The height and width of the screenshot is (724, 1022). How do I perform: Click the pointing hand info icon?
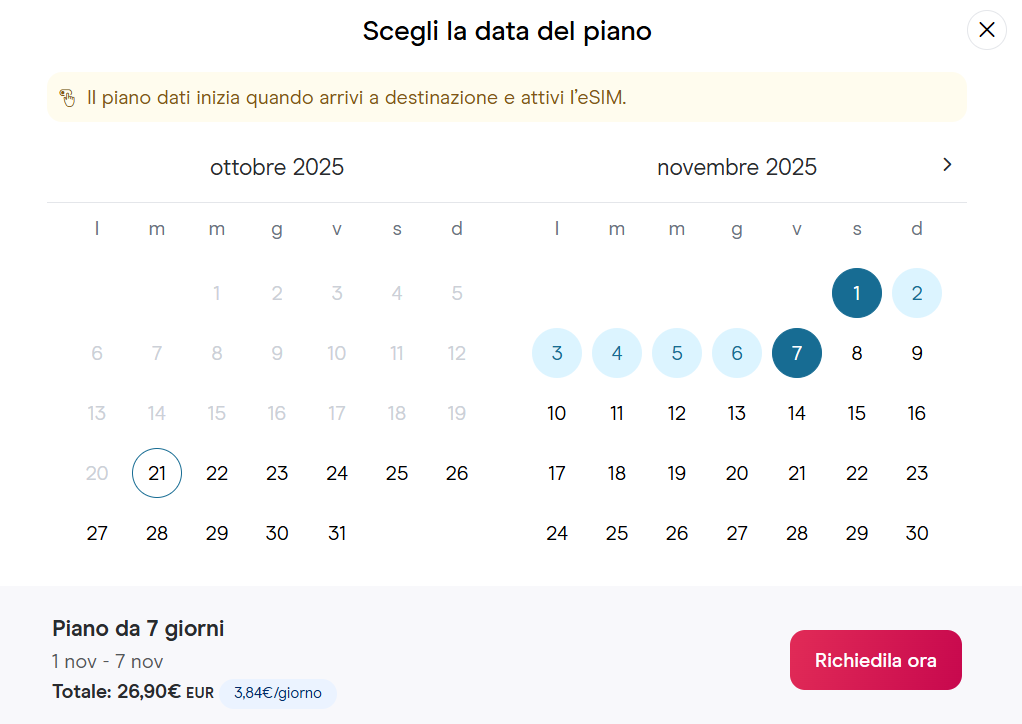[67, 98]
